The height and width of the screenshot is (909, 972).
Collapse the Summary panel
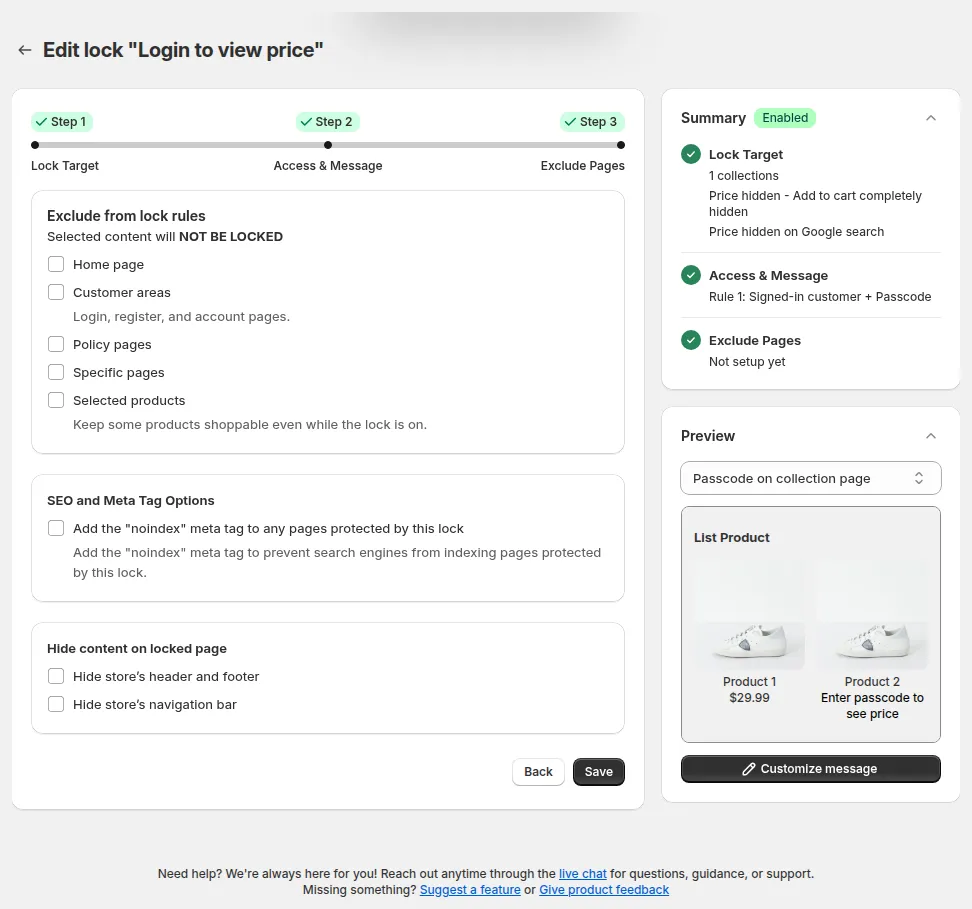(930, 118)
